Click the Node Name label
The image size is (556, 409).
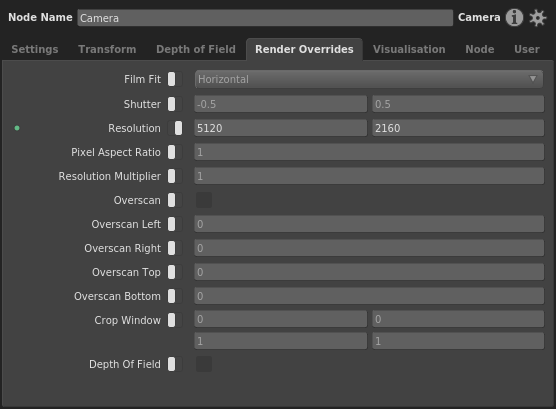(x=40, y=17)
